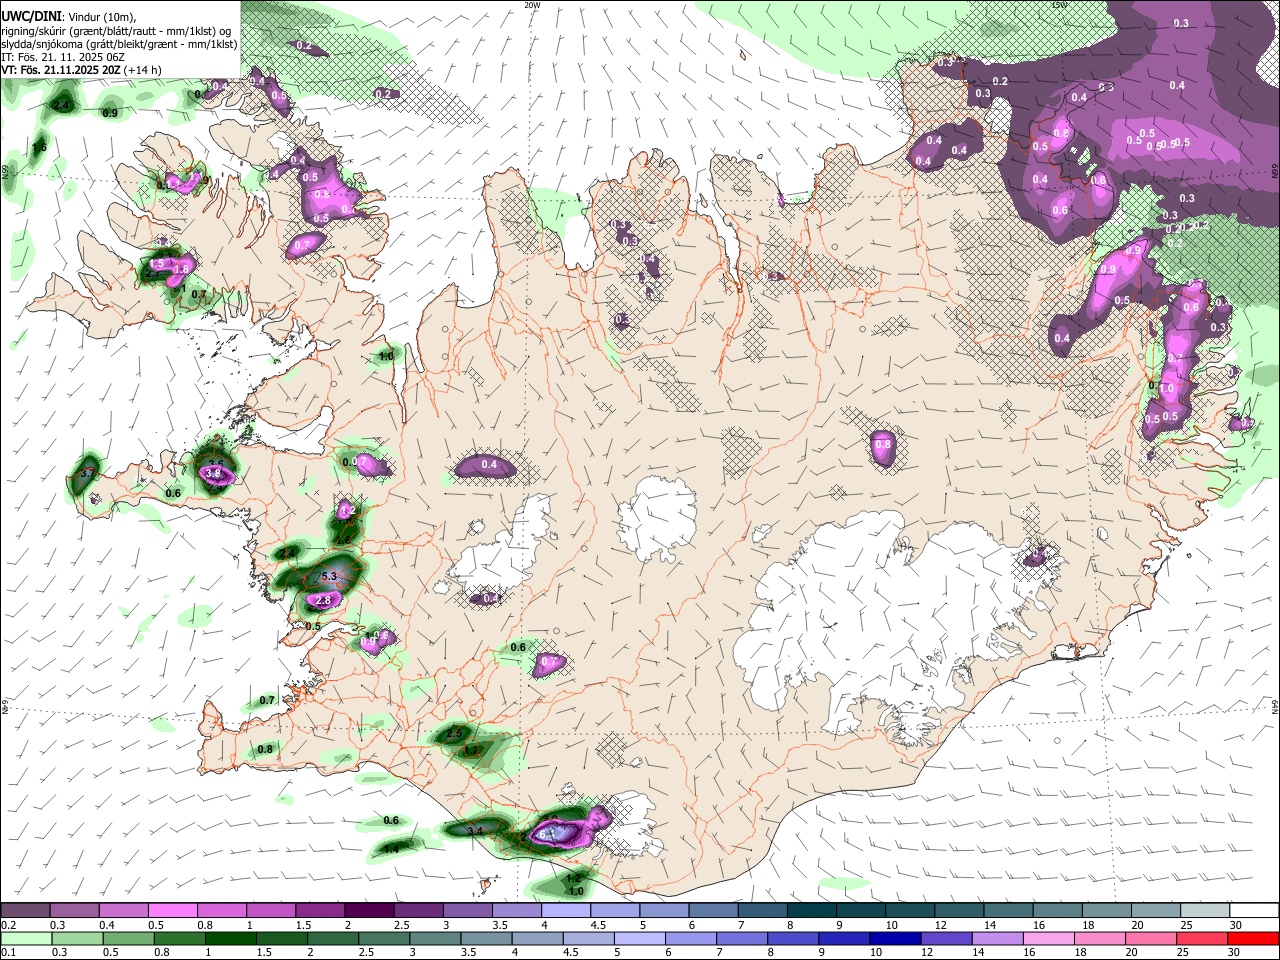Click the "slydda/snjókoma" header line

click(x=119, y=44)
